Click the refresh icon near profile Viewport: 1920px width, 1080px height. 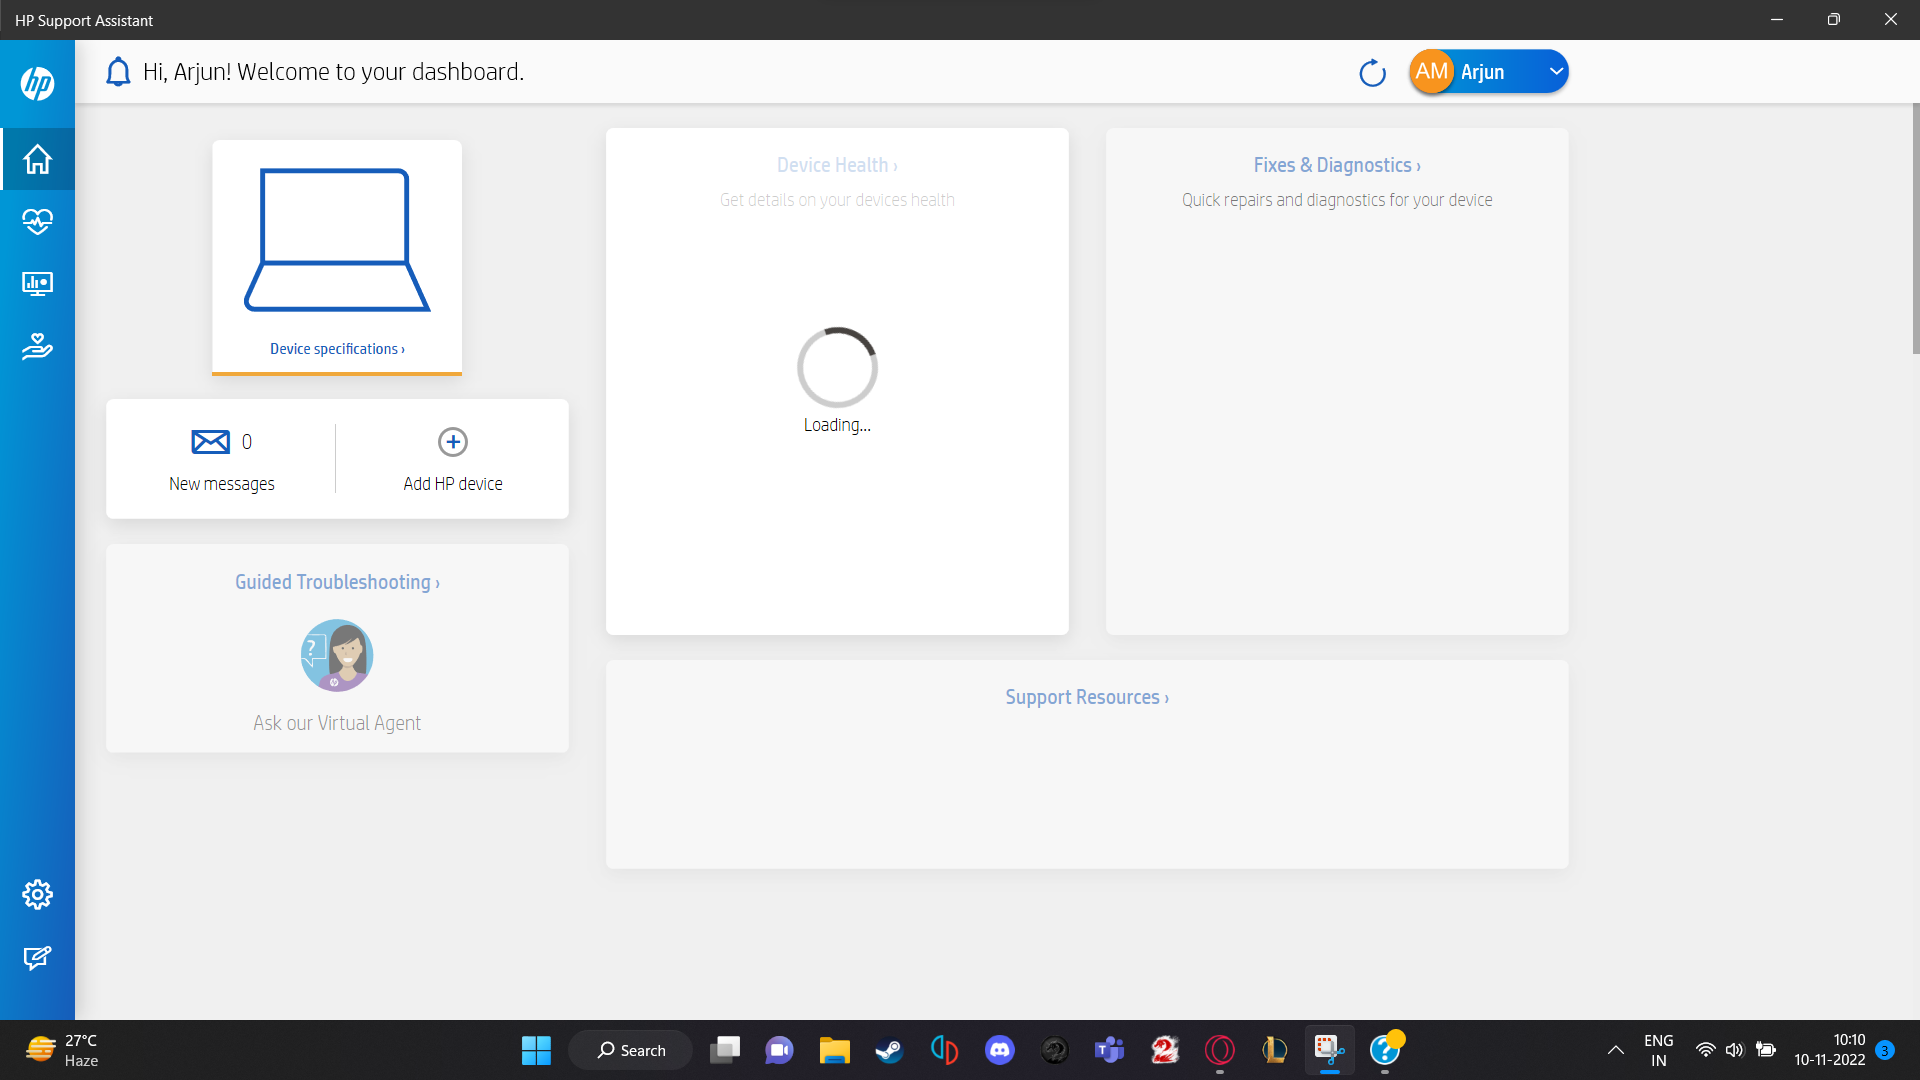1372,73
